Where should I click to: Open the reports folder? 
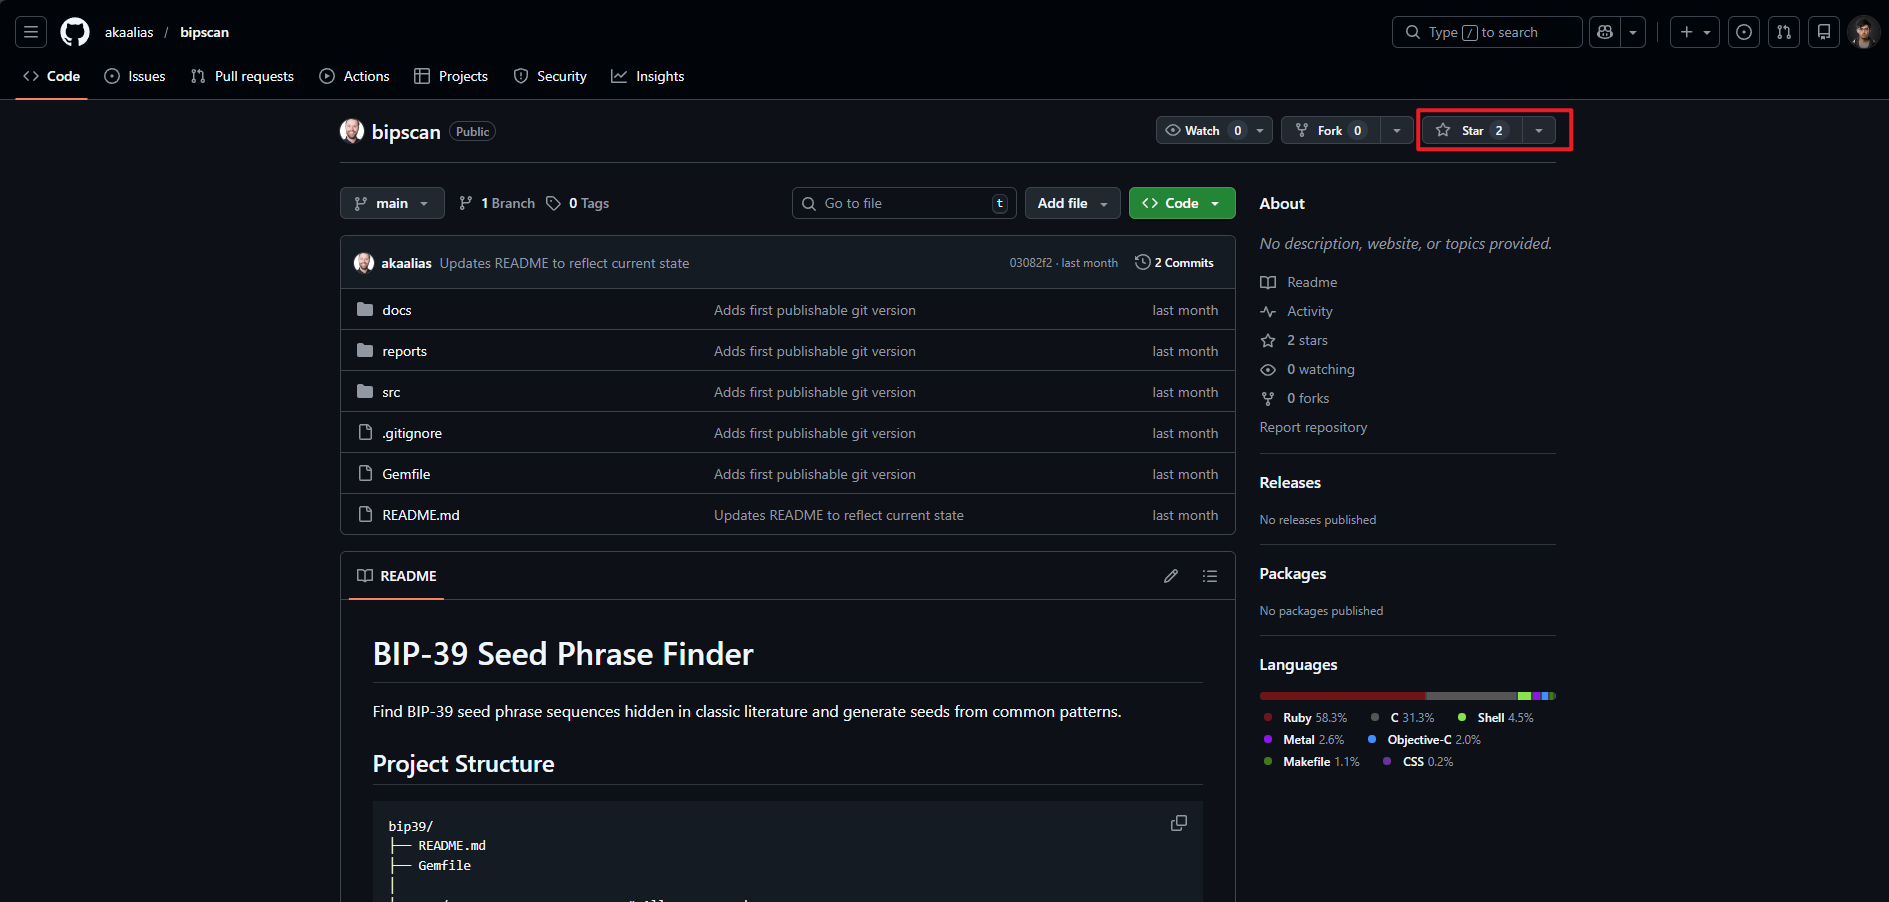click(404, 351)
